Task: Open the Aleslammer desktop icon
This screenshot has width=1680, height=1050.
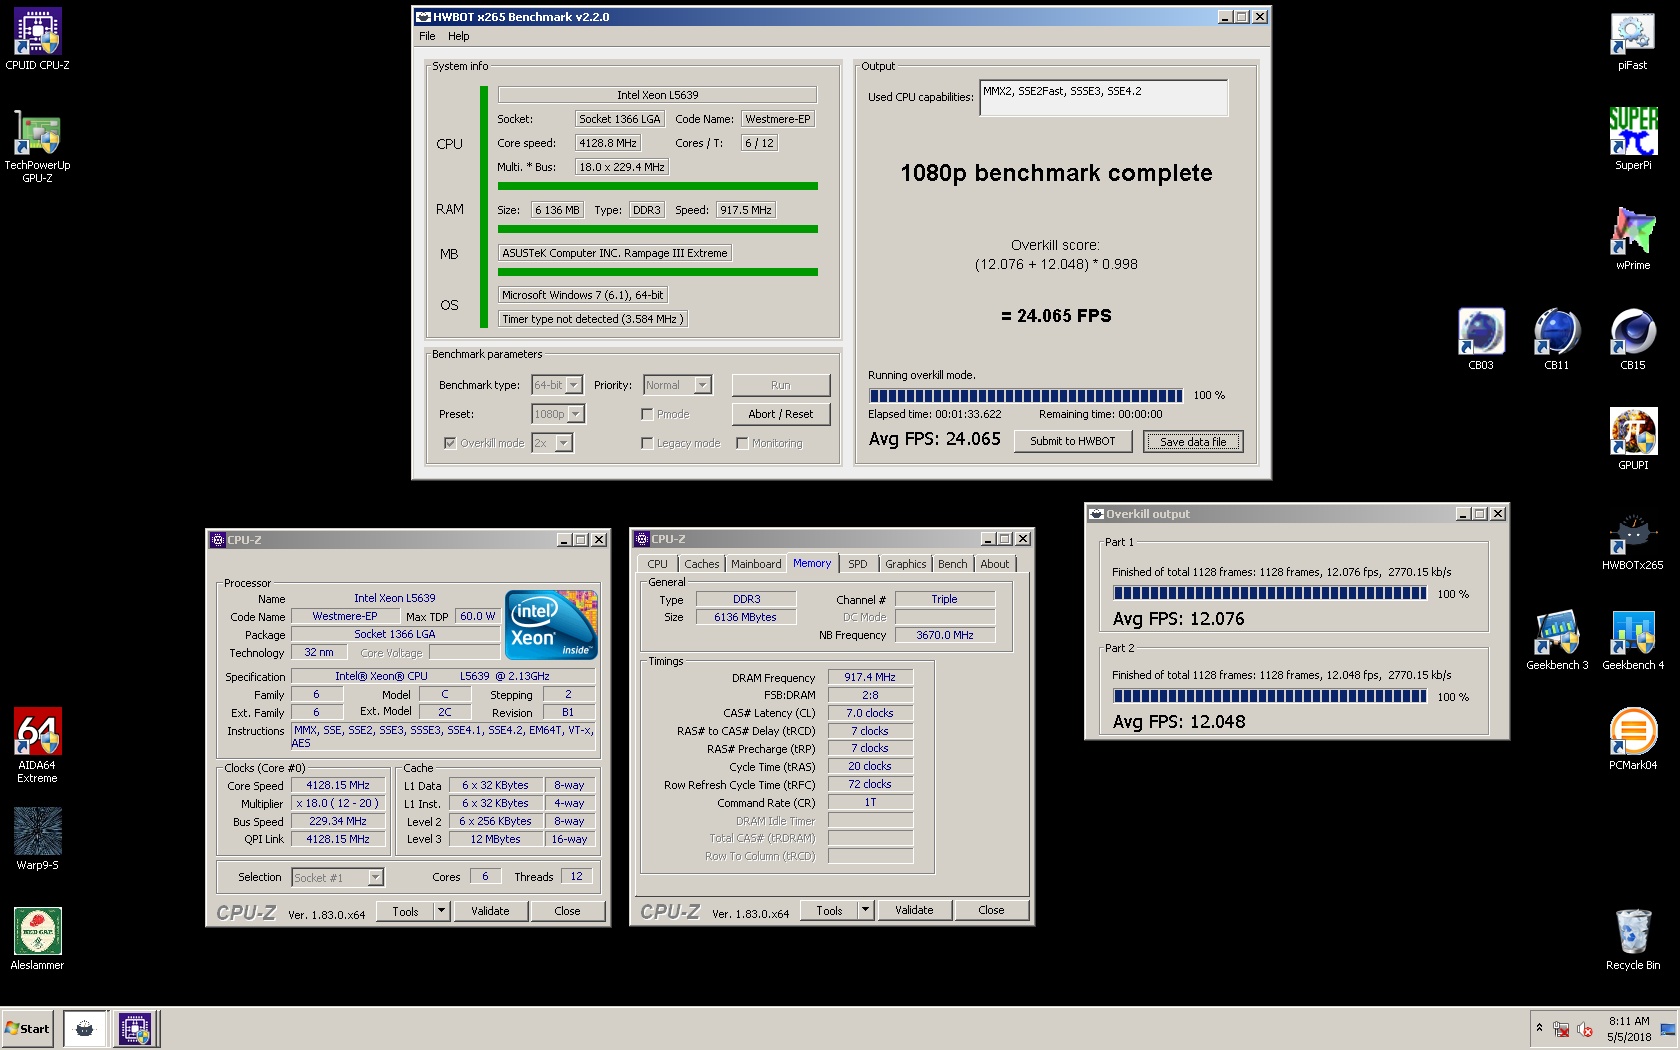Action: (37, 940)
